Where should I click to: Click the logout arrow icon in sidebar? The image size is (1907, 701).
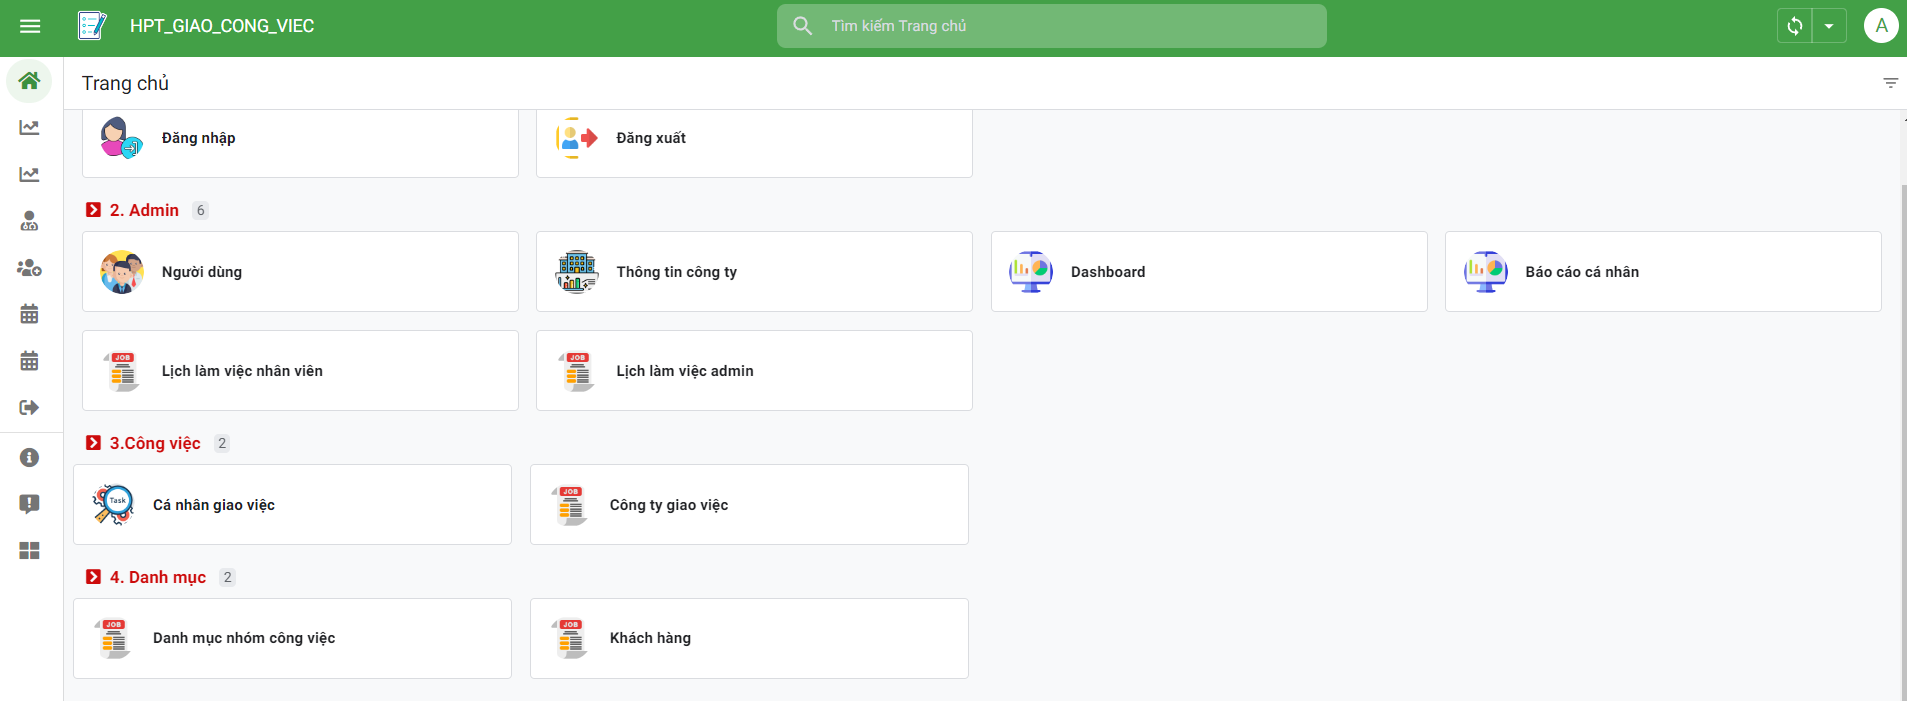click(29, 407)
